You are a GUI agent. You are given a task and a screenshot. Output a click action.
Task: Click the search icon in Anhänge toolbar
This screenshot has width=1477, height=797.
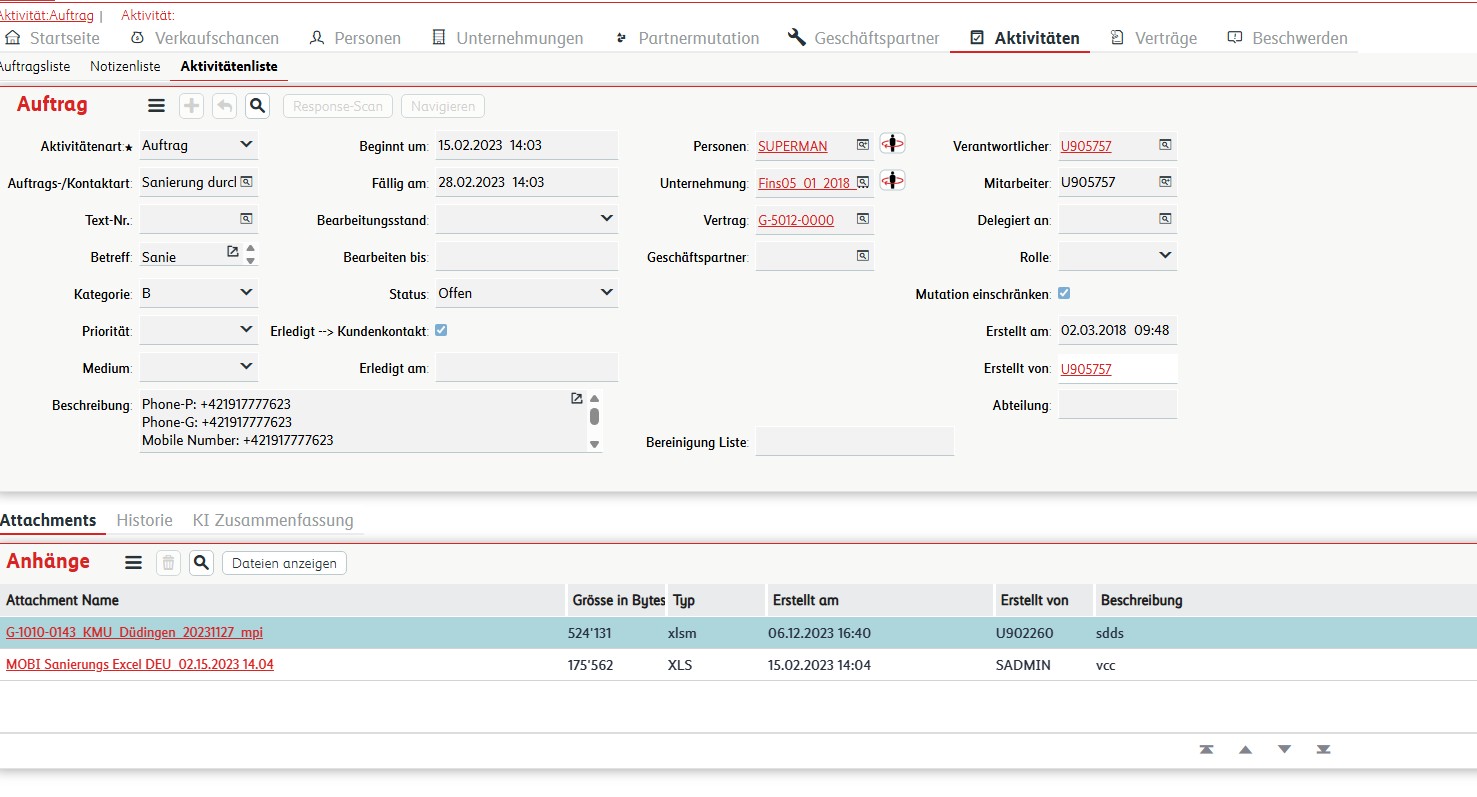(x=202, y=563)
